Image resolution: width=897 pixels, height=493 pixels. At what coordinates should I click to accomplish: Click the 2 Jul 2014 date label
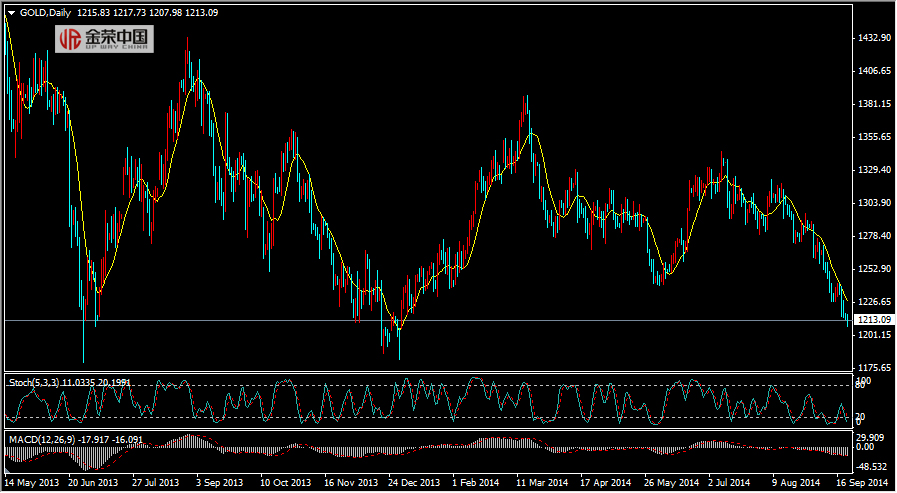(731, 482)
